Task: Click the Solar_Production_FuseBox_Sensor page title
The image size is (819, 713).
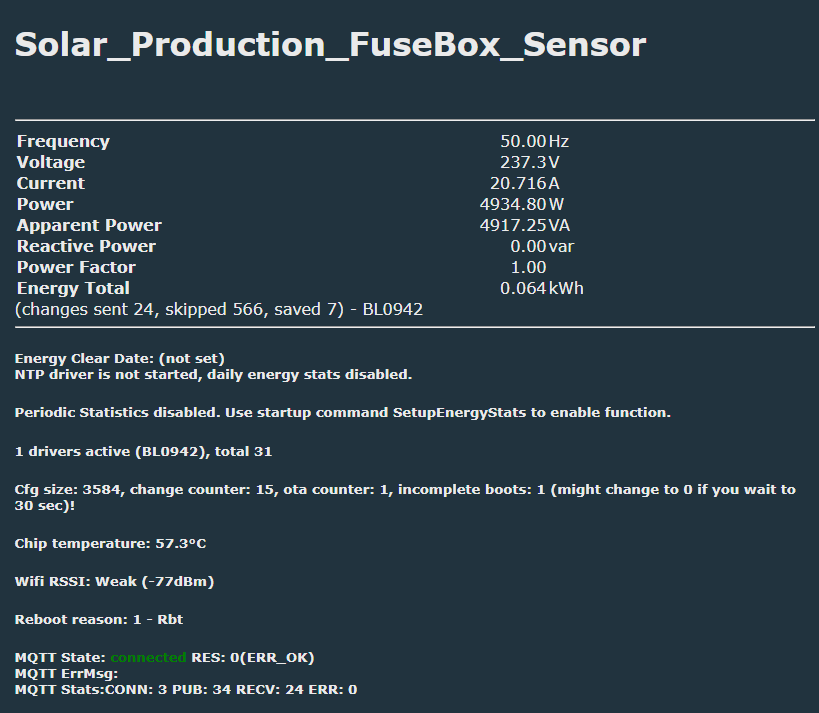Action: pyautogui.click(x=330, y=45)
